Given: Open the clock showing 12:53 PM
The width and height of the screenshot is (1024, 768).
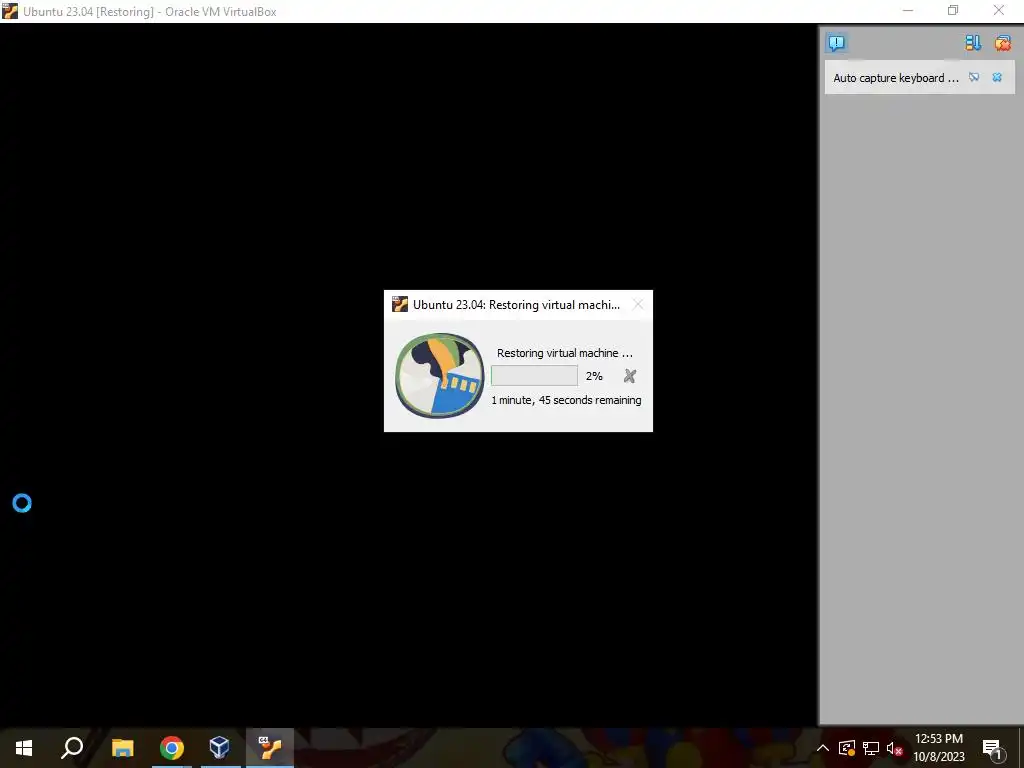Looking at the screenshot, I should point(938,748).
